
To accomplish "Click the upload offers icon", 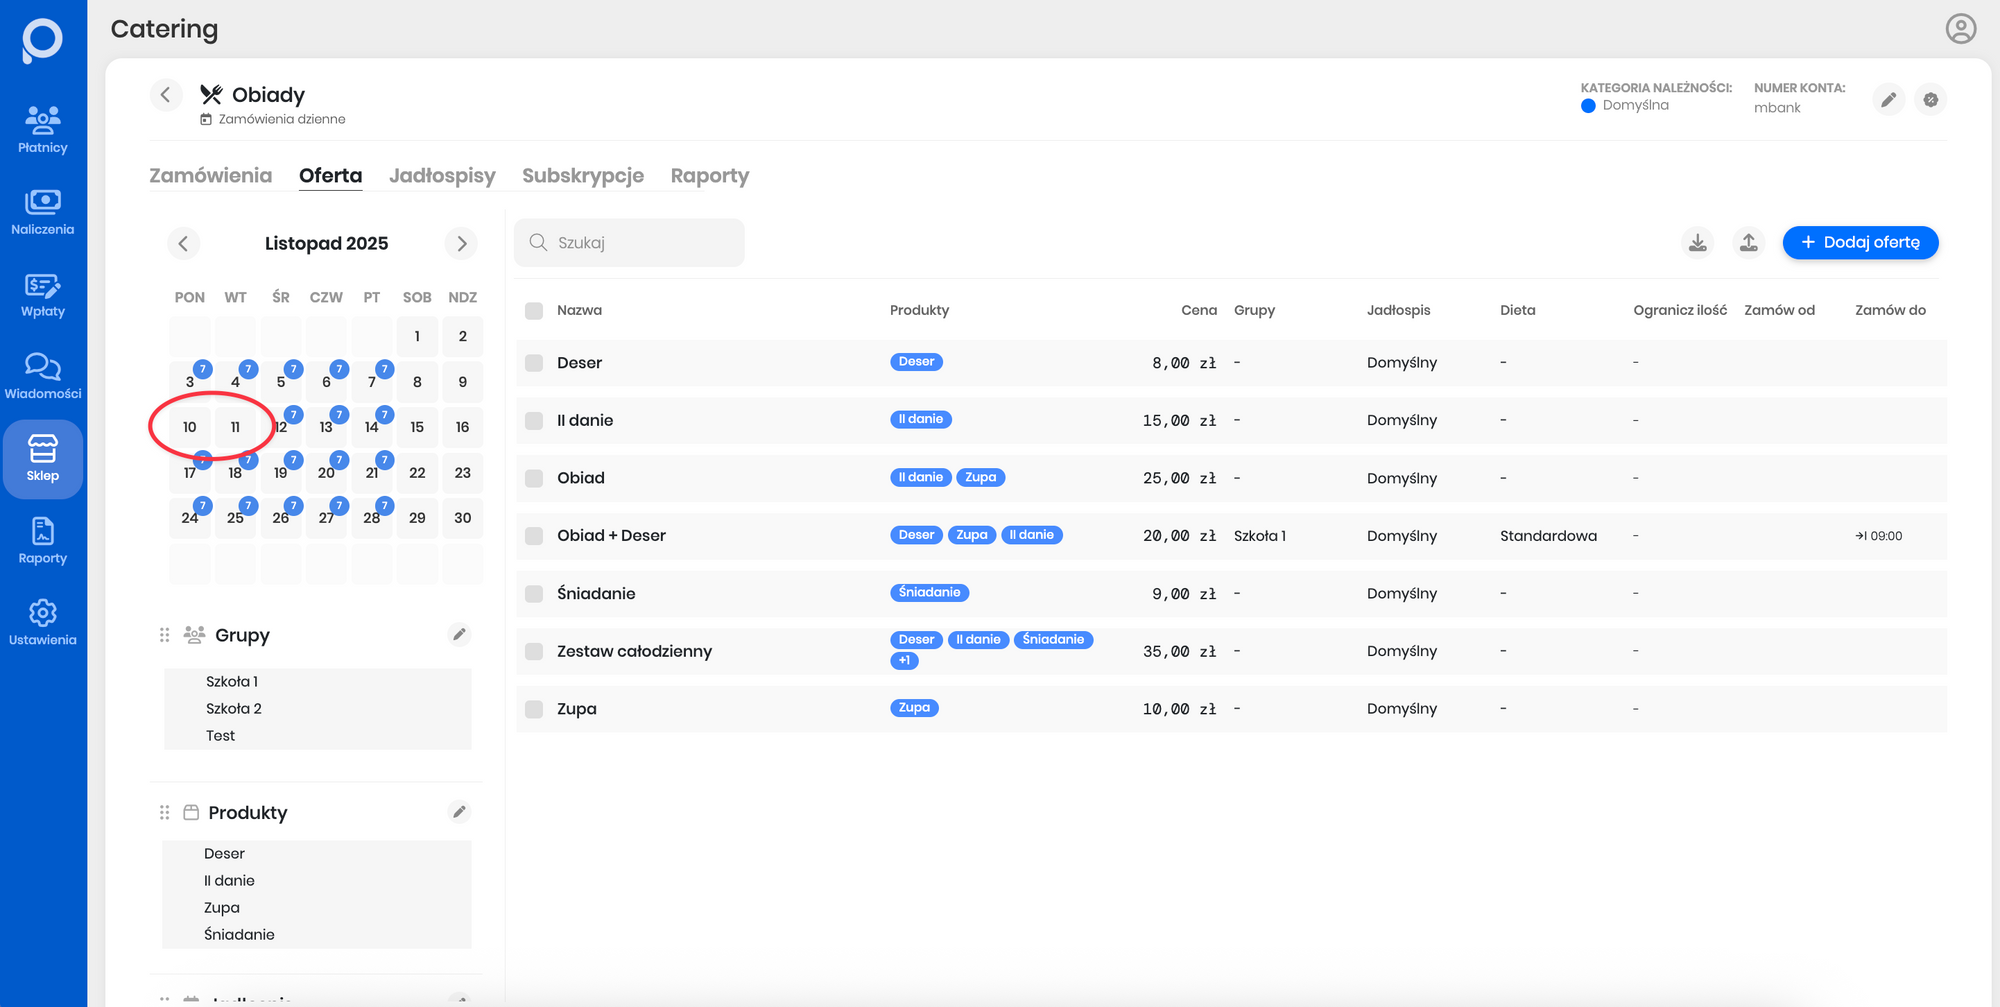I will (1748, 243).
